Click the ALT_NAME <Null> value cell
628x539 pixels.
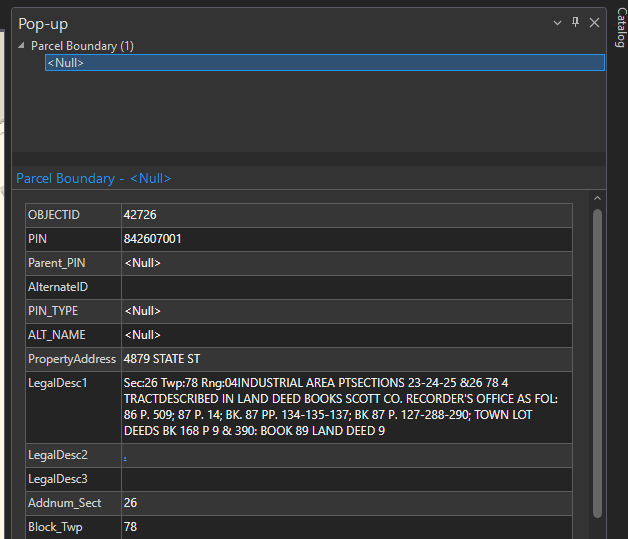click(x=142, y=335)
